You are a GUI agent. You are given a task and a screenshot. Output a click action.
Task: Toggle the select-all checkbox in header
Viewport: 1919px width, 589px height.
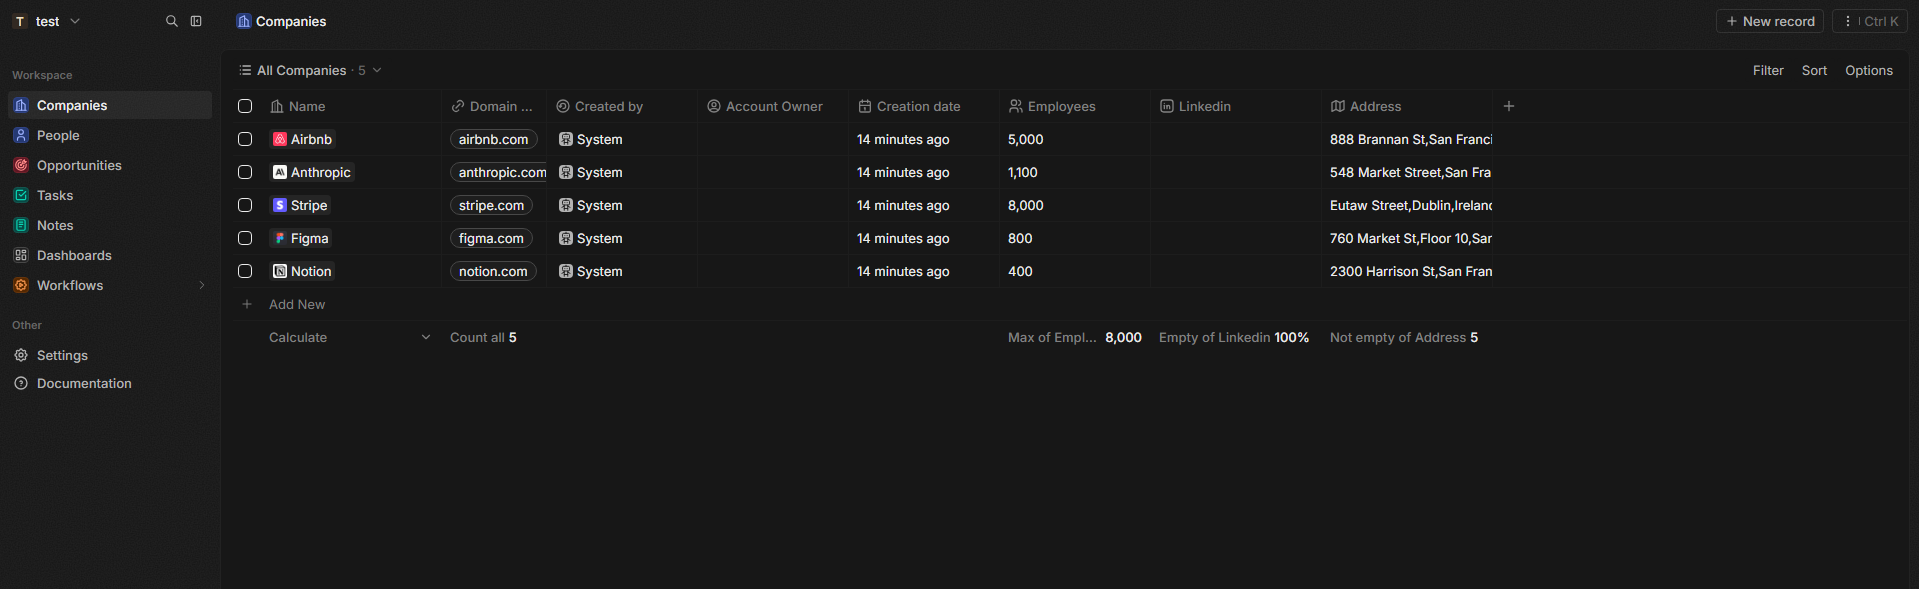tap(245, 106)
